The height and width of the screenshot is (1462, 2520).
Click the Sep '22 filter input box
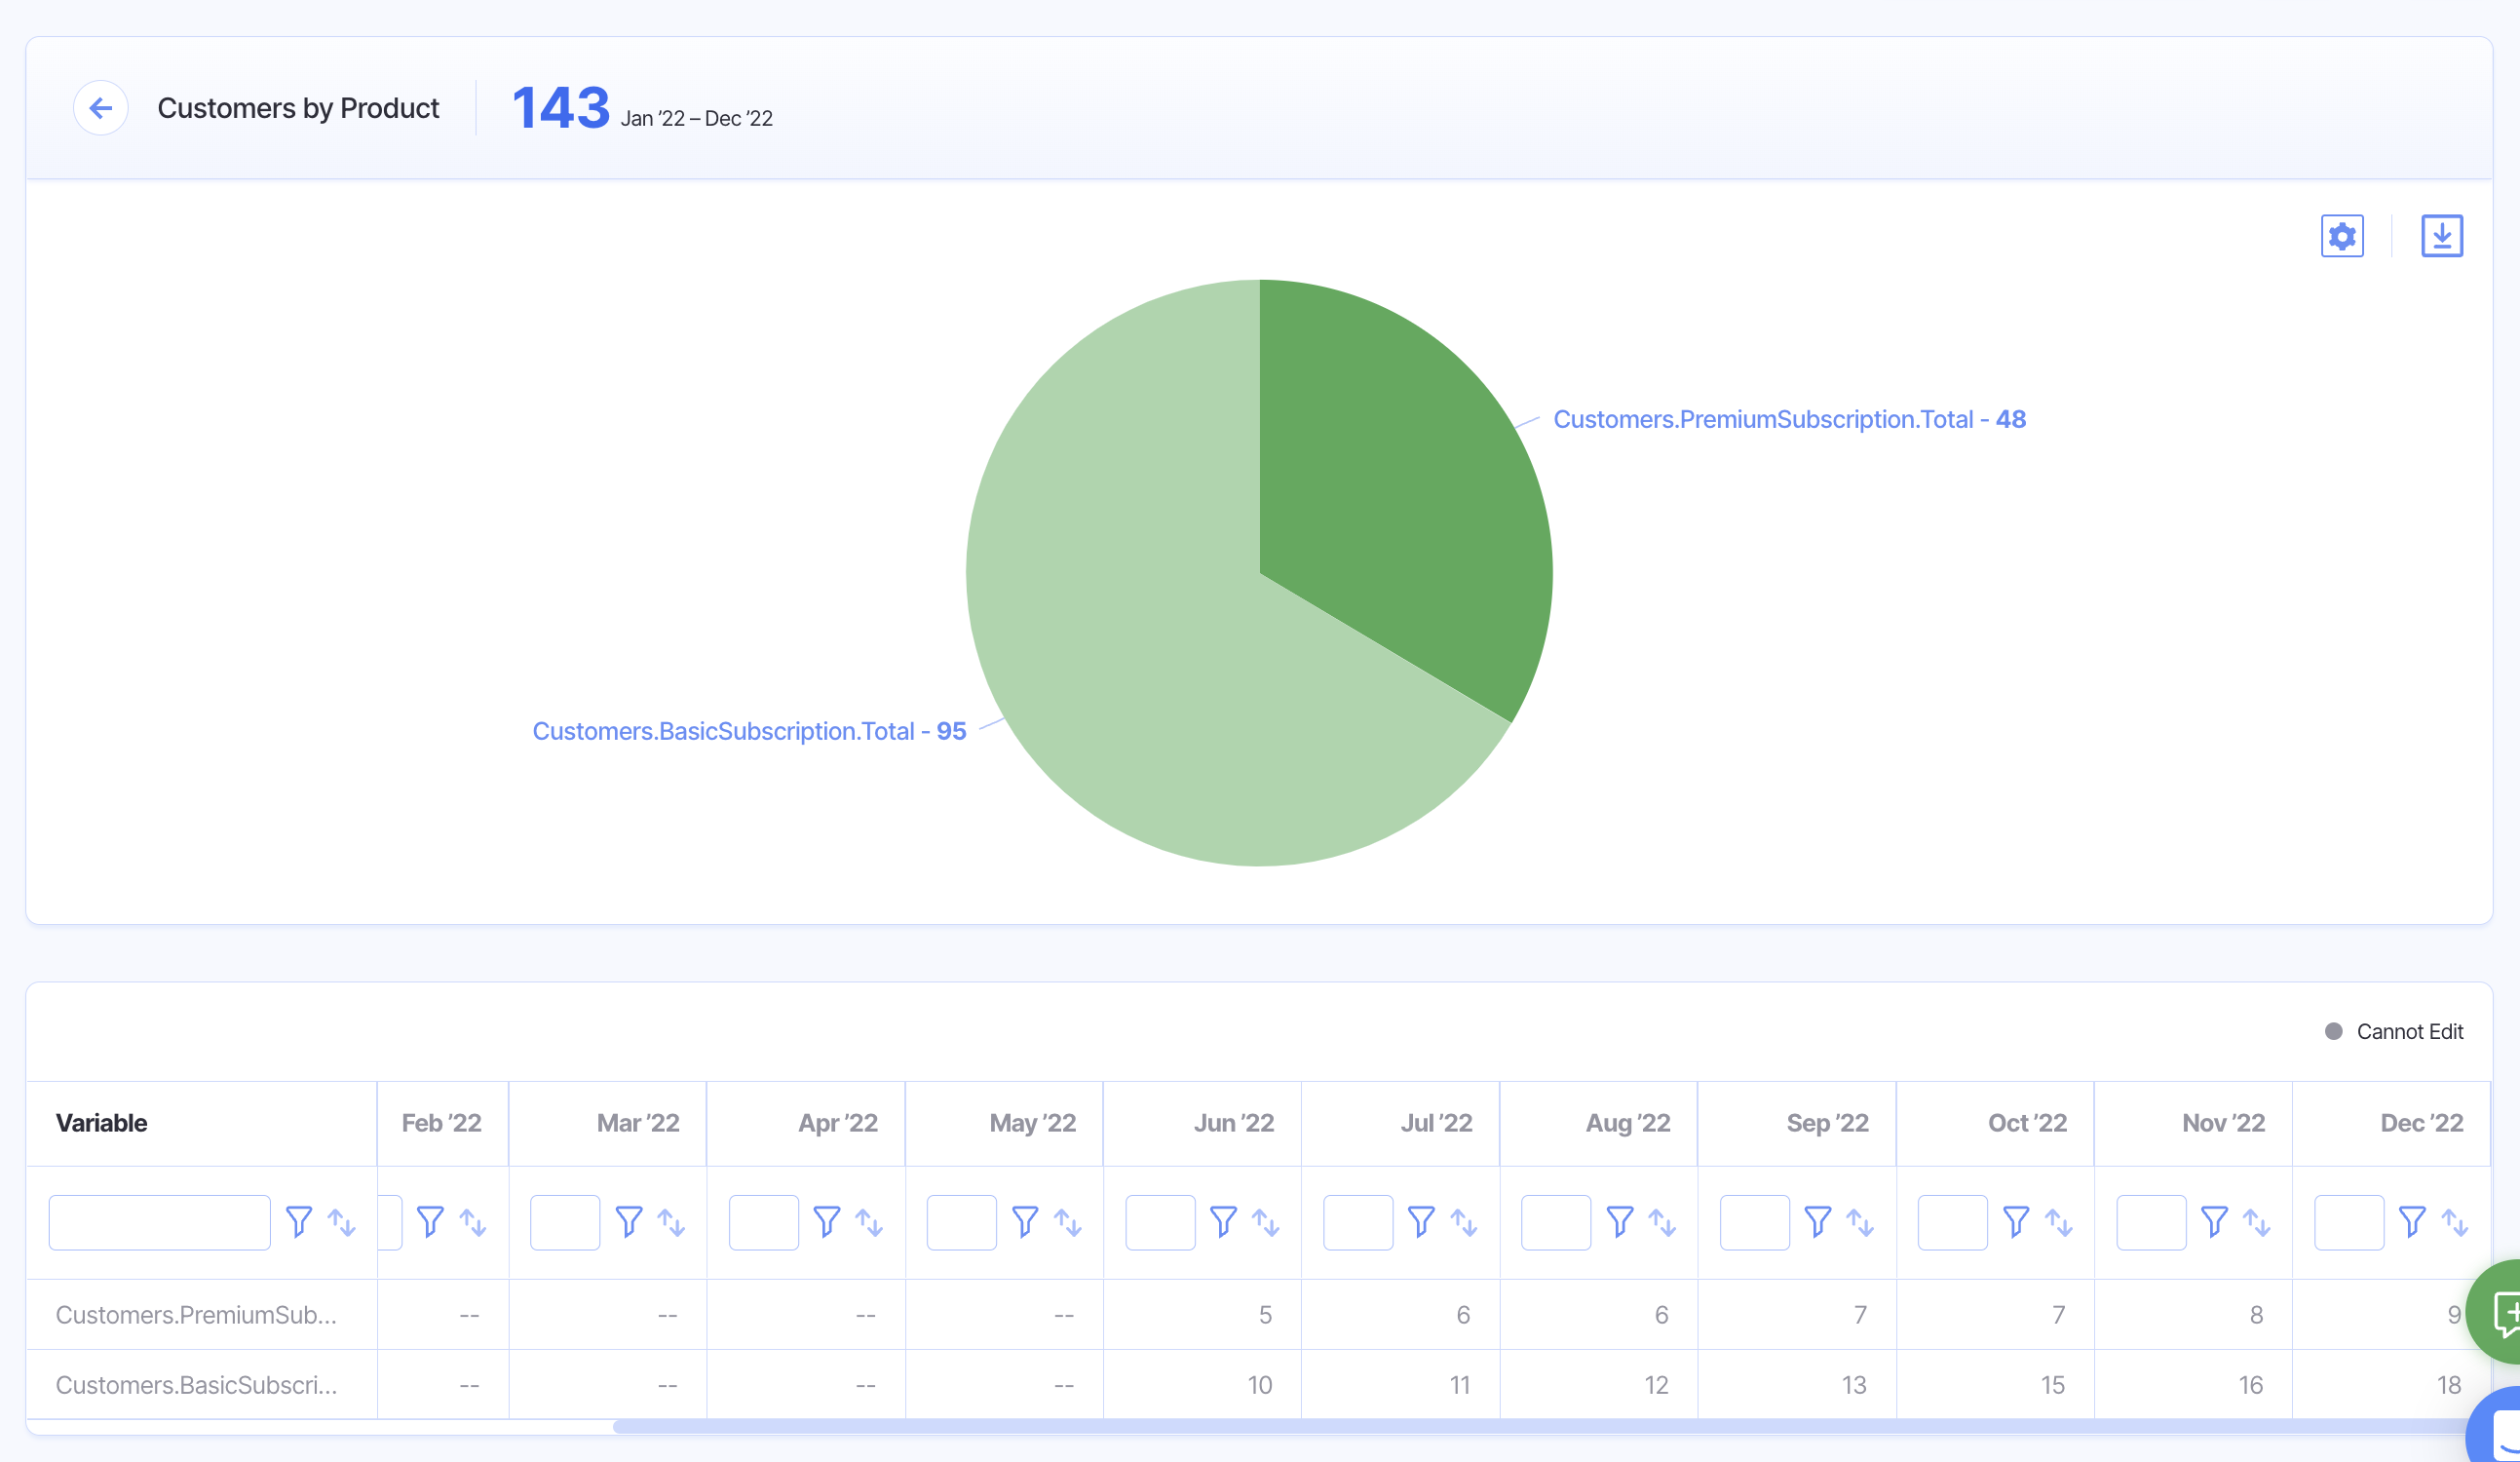pyautogui.click(x=1754, y=1222)
